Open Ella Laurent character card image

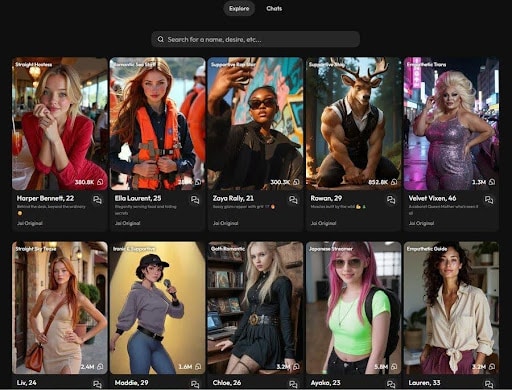(158, 124)
